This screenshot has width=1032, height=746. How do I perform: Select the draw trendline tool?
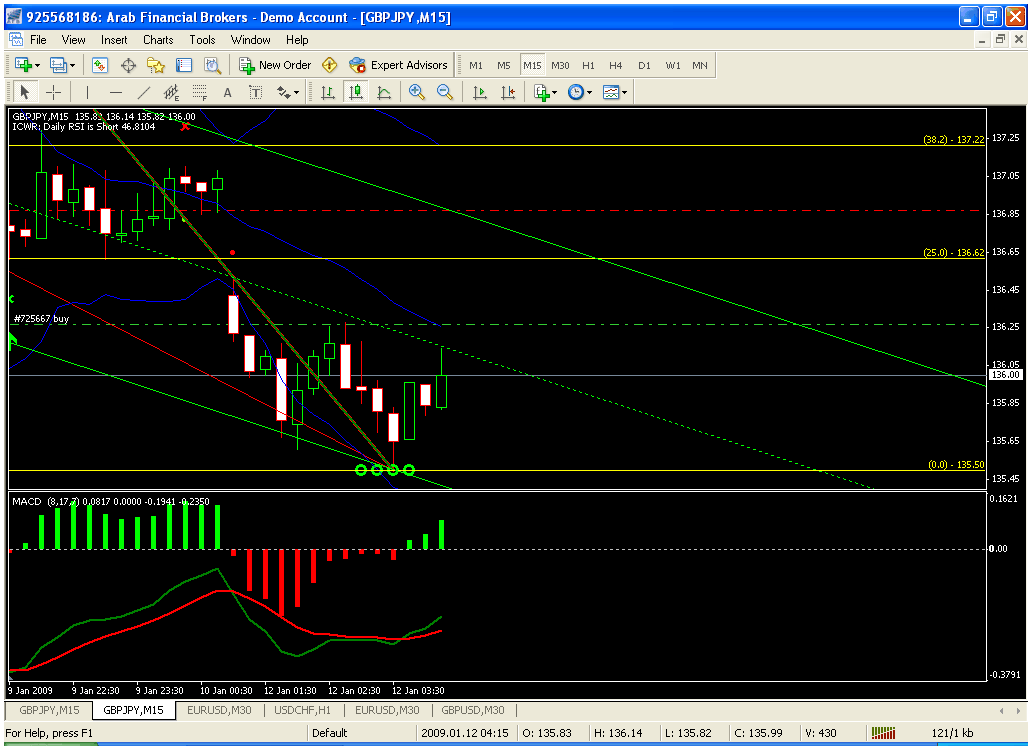click(x=143, y=92)
